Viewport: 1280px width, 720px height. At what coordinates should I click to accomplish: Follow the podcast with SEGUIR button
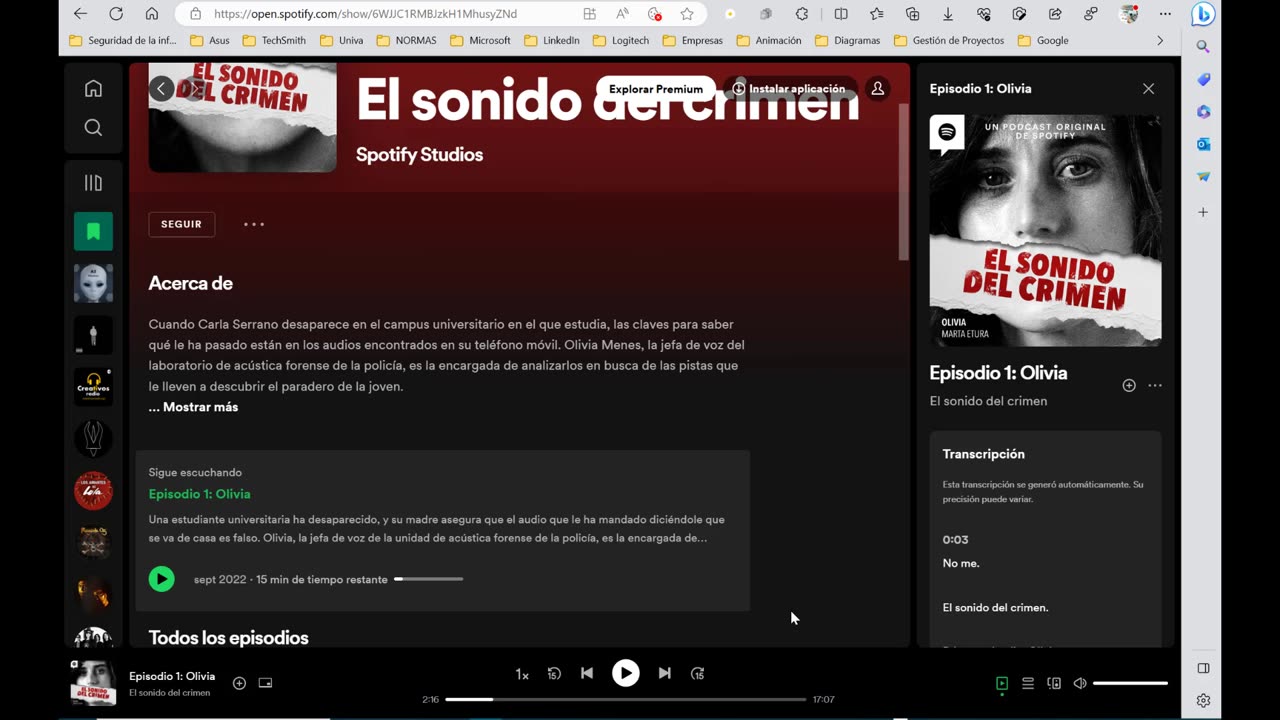181,224
